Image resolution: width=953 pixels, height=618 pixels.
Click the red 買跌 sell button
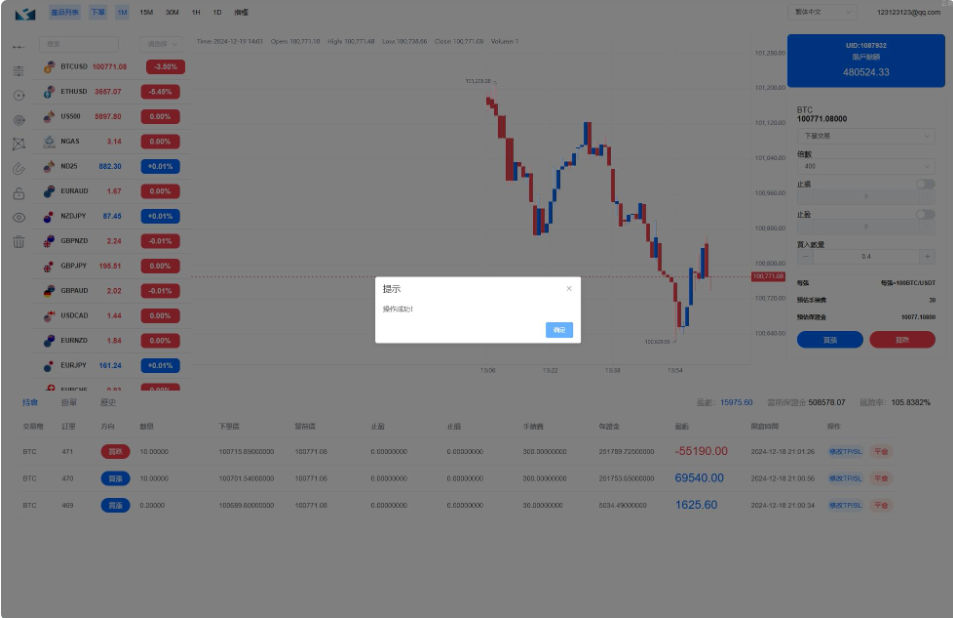902,339
